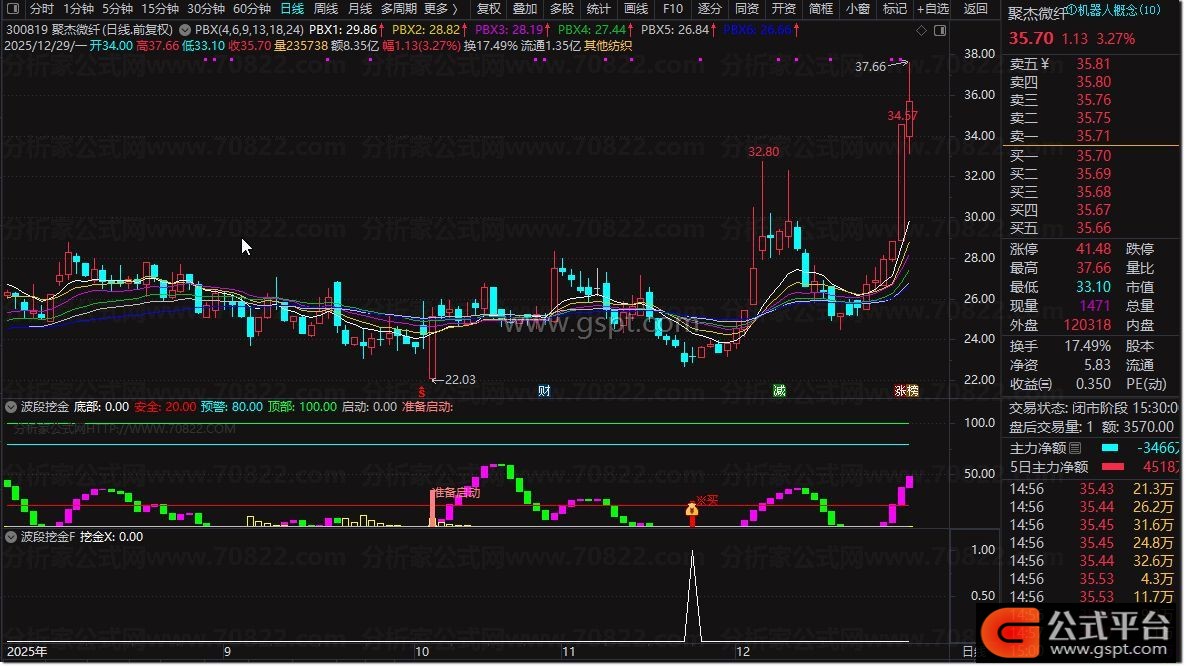This screenshot has height=666, width=1186.
Task: Click the red S marker below 22.03 low
Action: (x=423, y=391)
